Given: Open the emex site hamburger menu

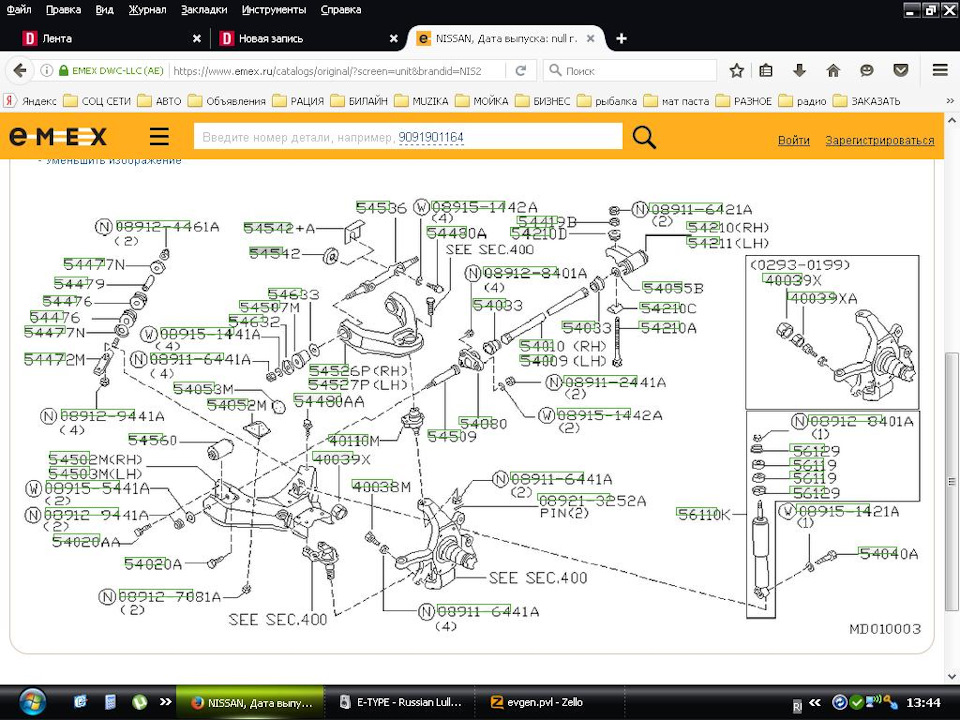Looking at the screenshot, I should coord(159,136).
